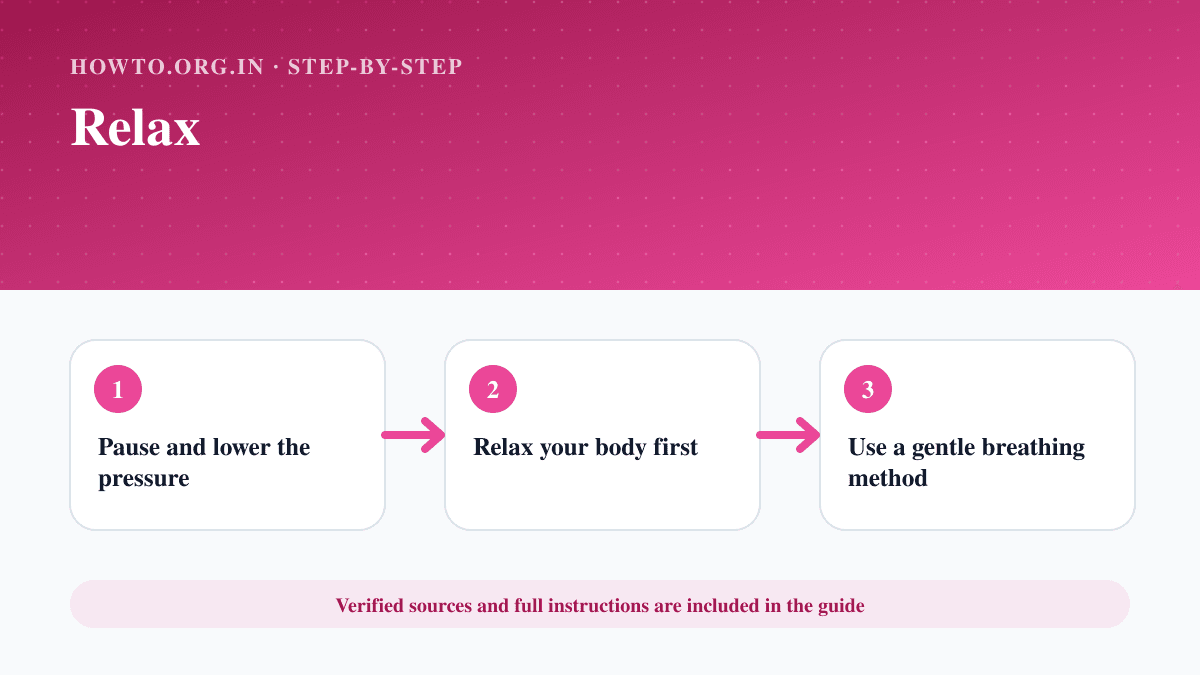
Task: Click the 'Verified sources and full instructions' banner
Action: pos(600,604)
